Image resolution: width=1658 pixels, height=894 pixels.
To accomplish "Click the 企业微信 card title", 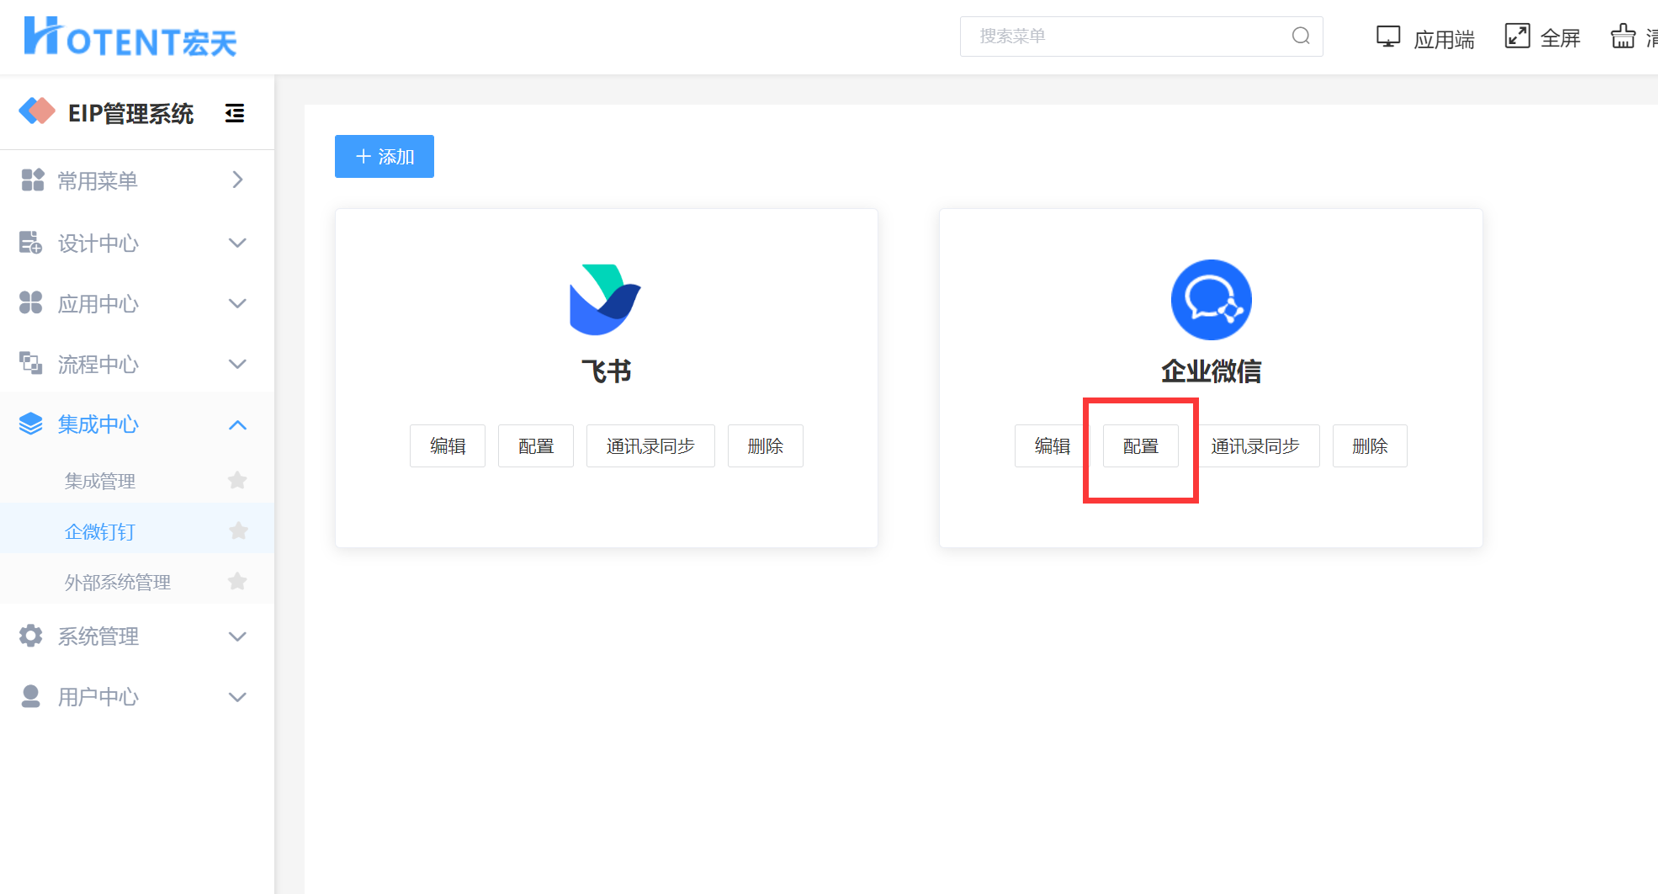I will (x=1211, y=371).
